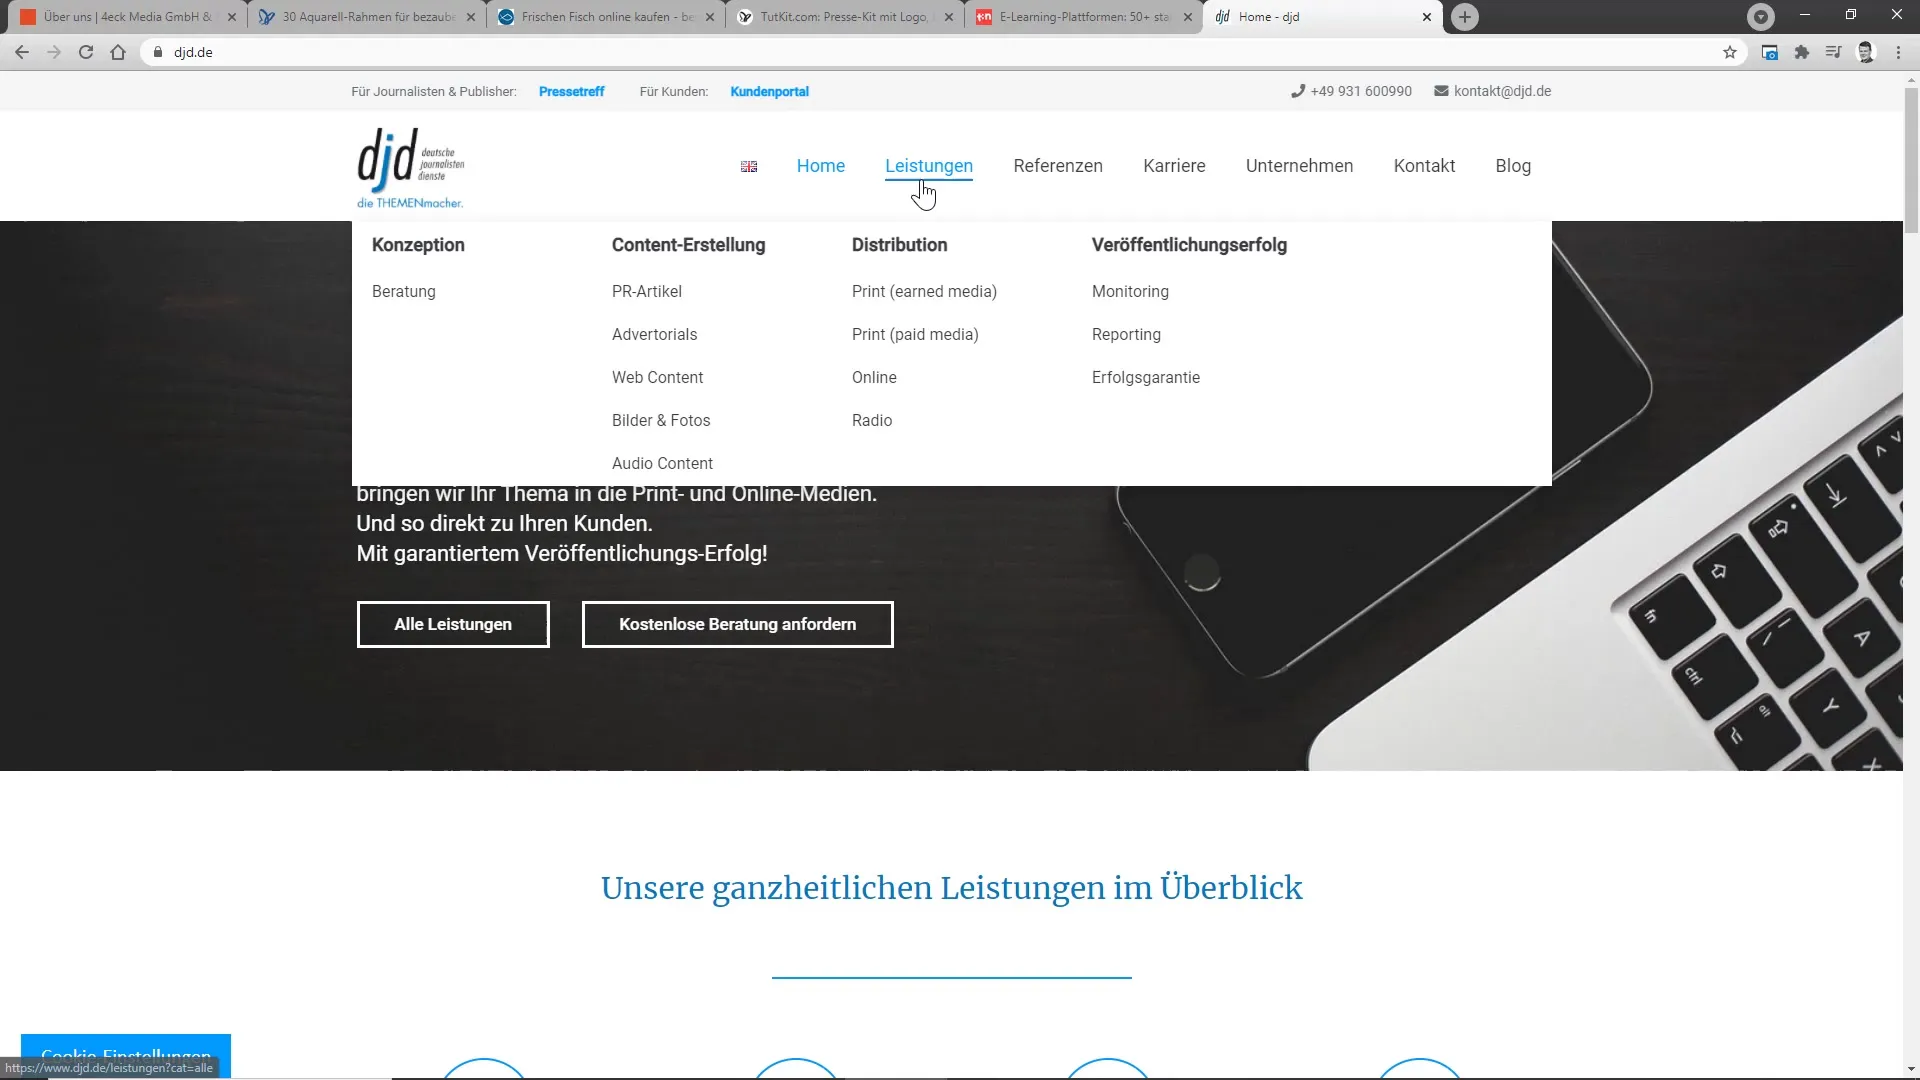
Task: Select Audio Content in the menu
Action: (662, 463)
